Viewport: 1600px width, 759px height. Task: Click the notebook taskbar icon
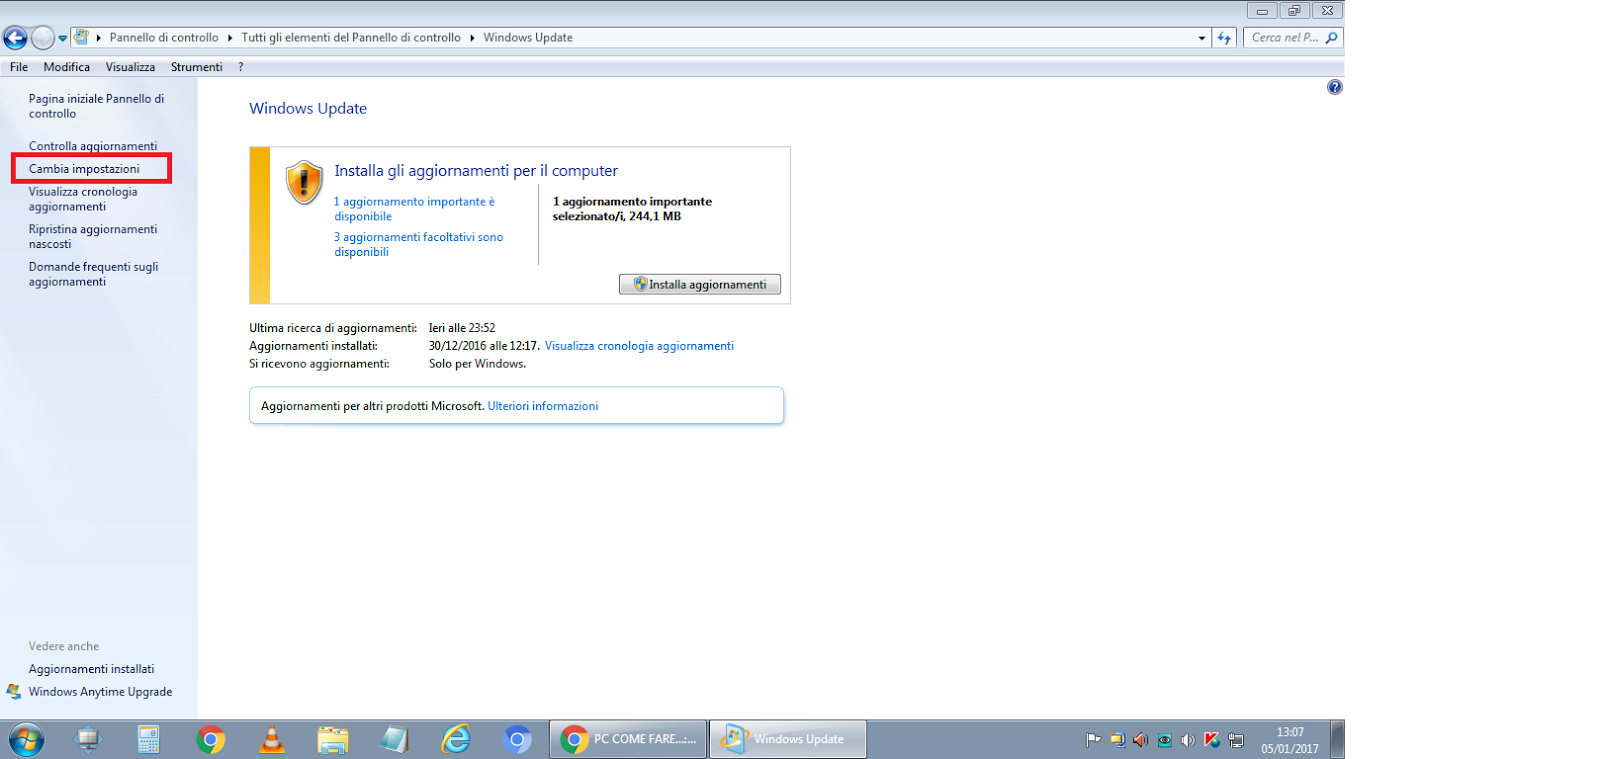(394, 740)
